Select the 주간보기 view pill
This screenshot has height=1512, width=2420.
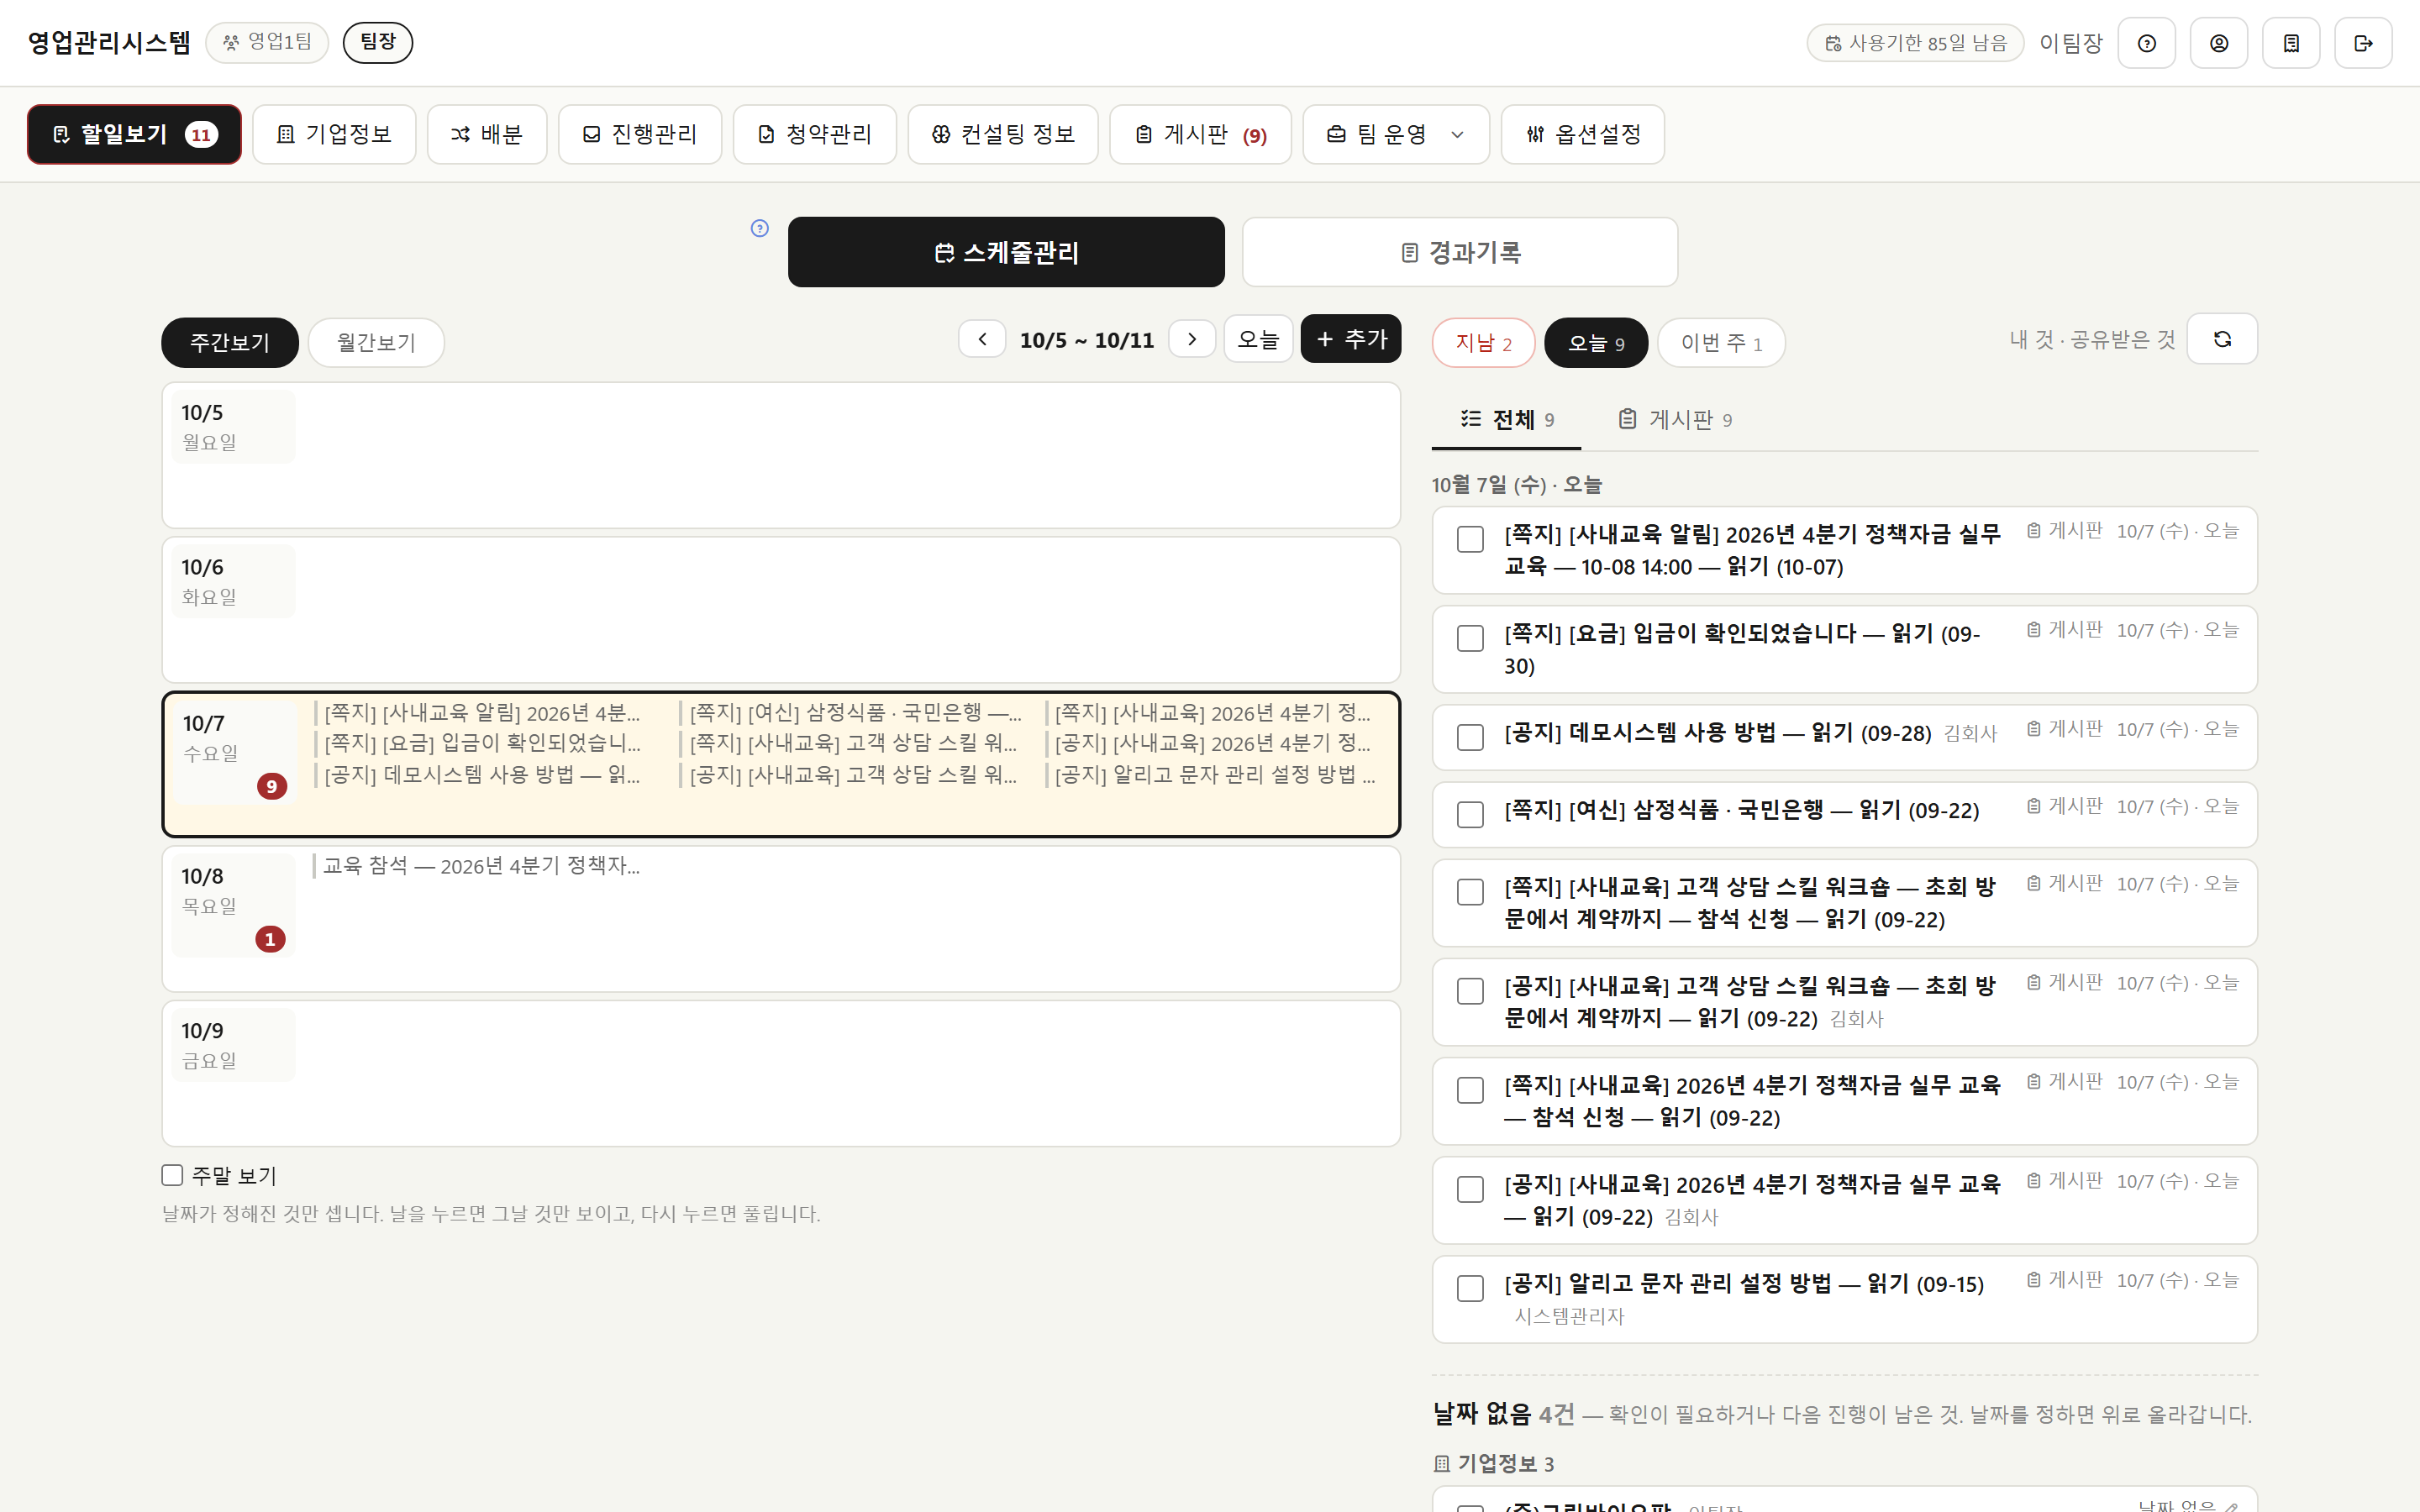coord(230,342)
